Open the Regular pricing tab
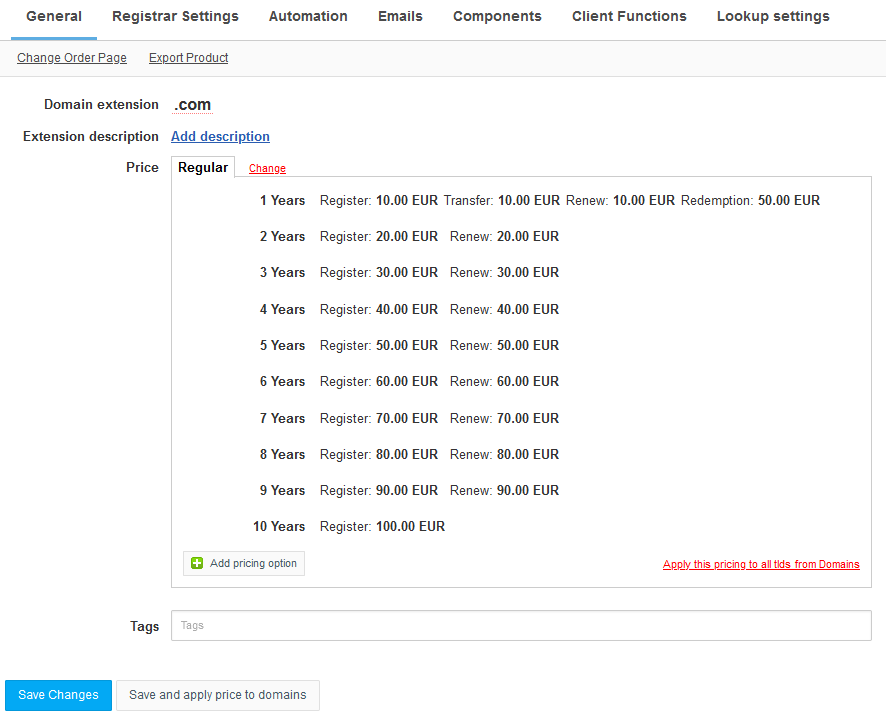The height and width of the screenshot is (720, 886). tap(203, 167)
